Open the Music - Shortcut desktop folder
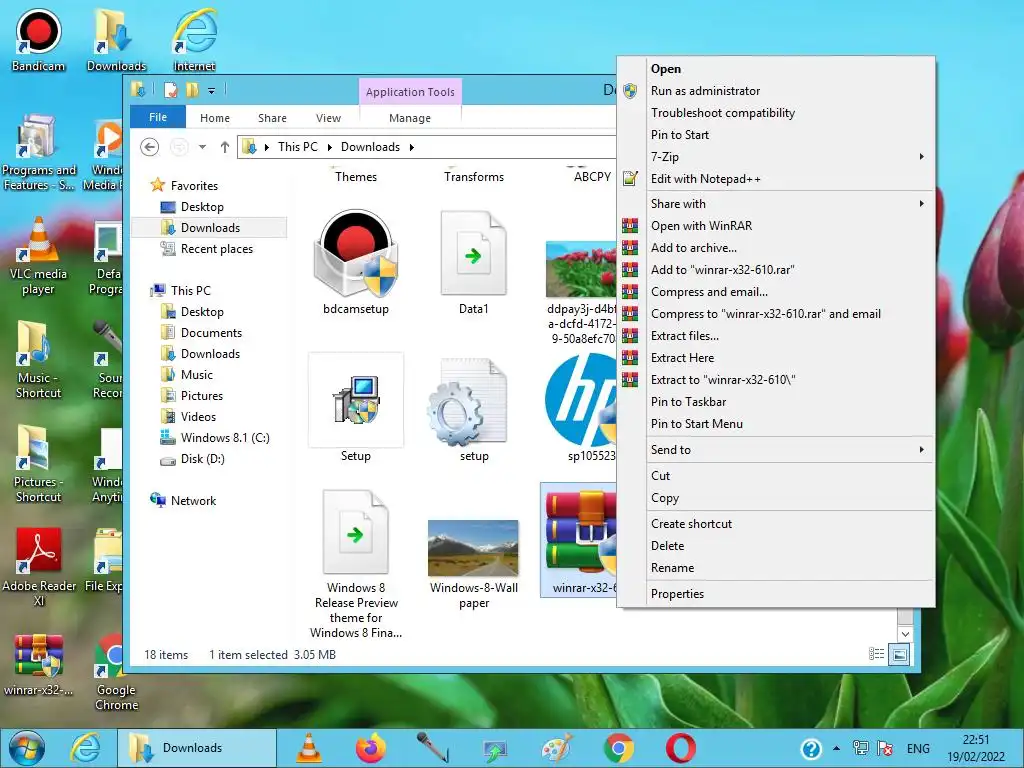 click(x=39, y=360)
